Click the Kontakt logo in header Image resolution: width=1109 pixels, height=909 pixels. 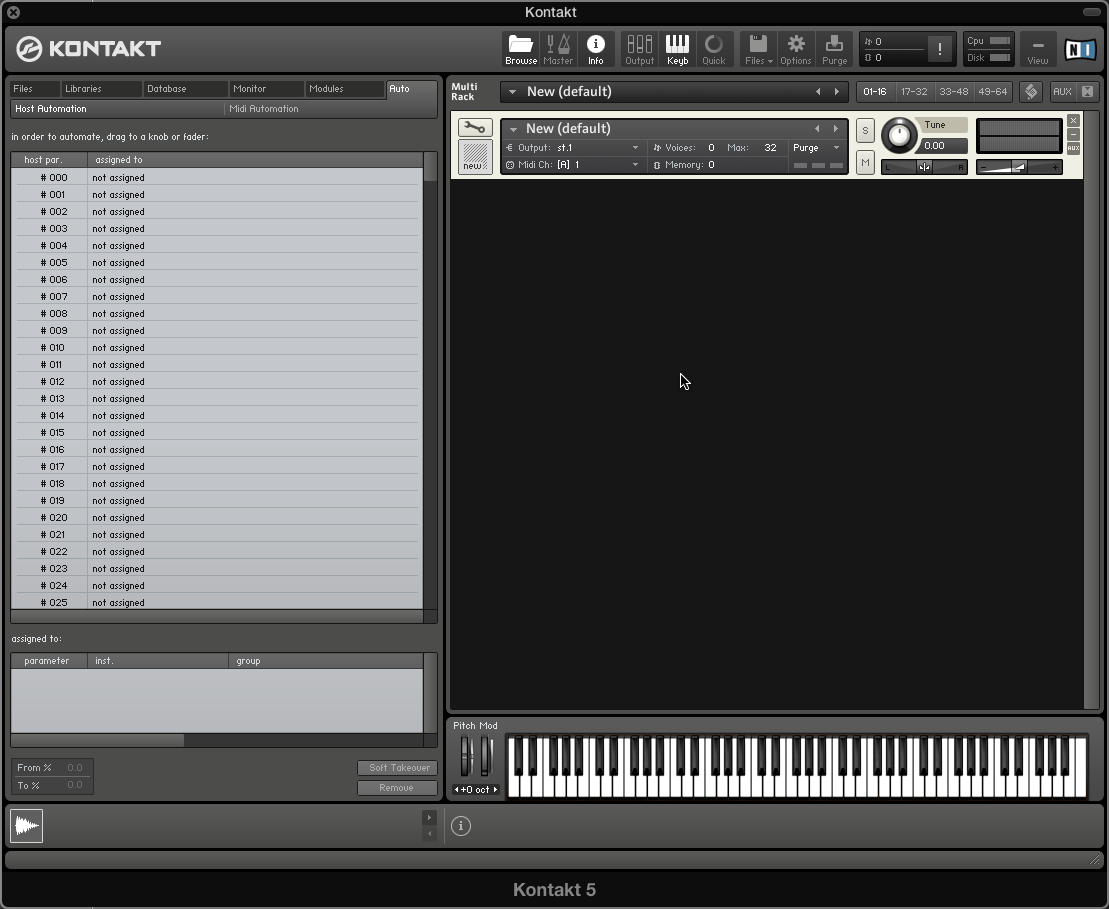pos(88,49)
